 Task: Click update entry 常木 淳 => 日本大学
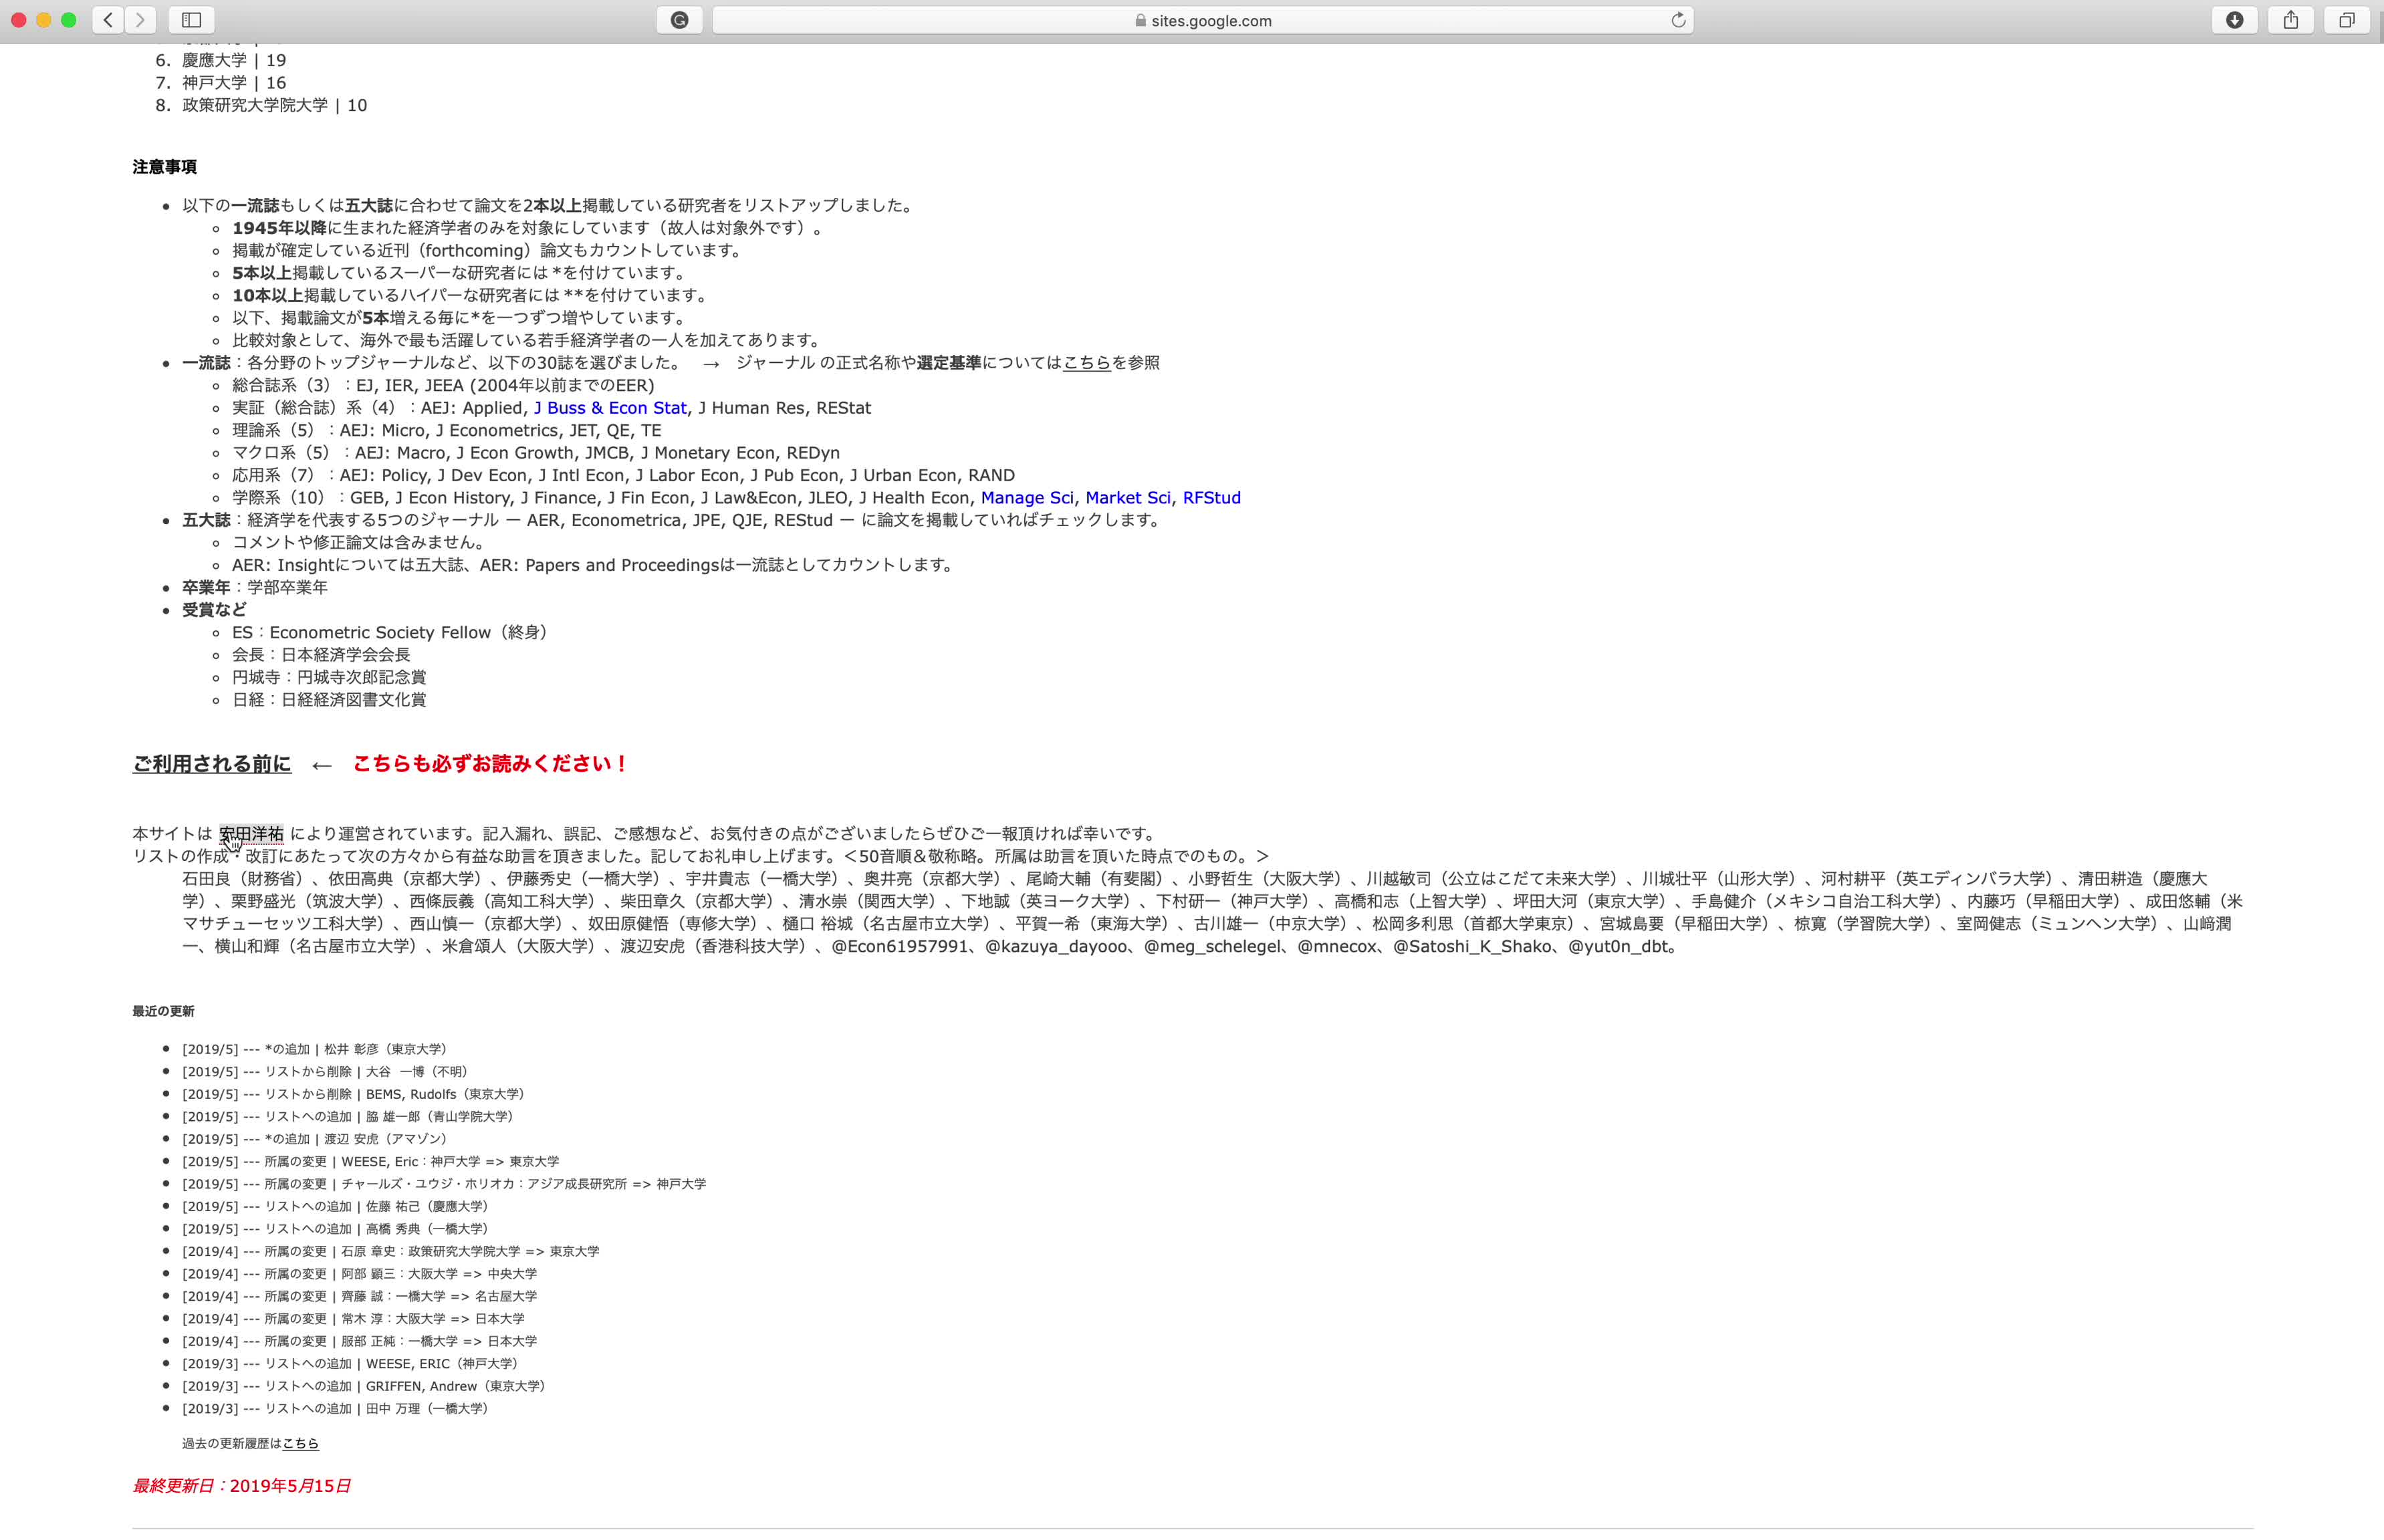click(x=353, y=1319)
